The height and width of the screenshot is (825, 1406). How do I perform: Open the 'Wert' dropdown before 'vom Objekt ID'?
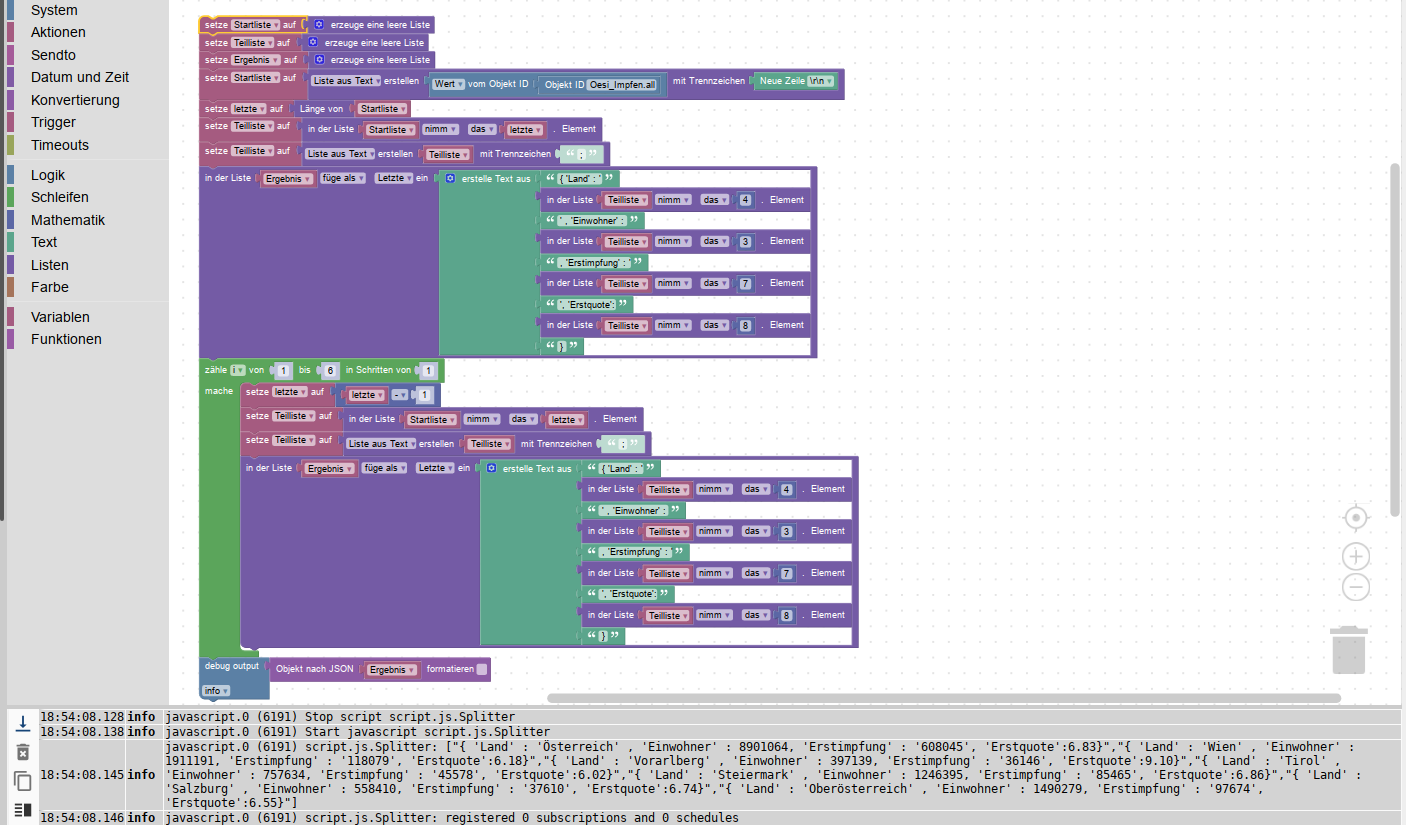[449, 84]
